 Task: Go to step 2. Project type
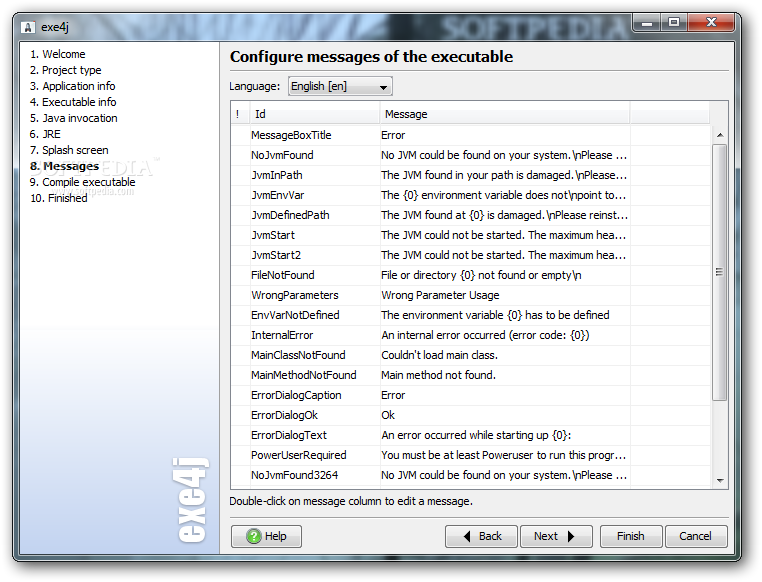tap(66, 70)
